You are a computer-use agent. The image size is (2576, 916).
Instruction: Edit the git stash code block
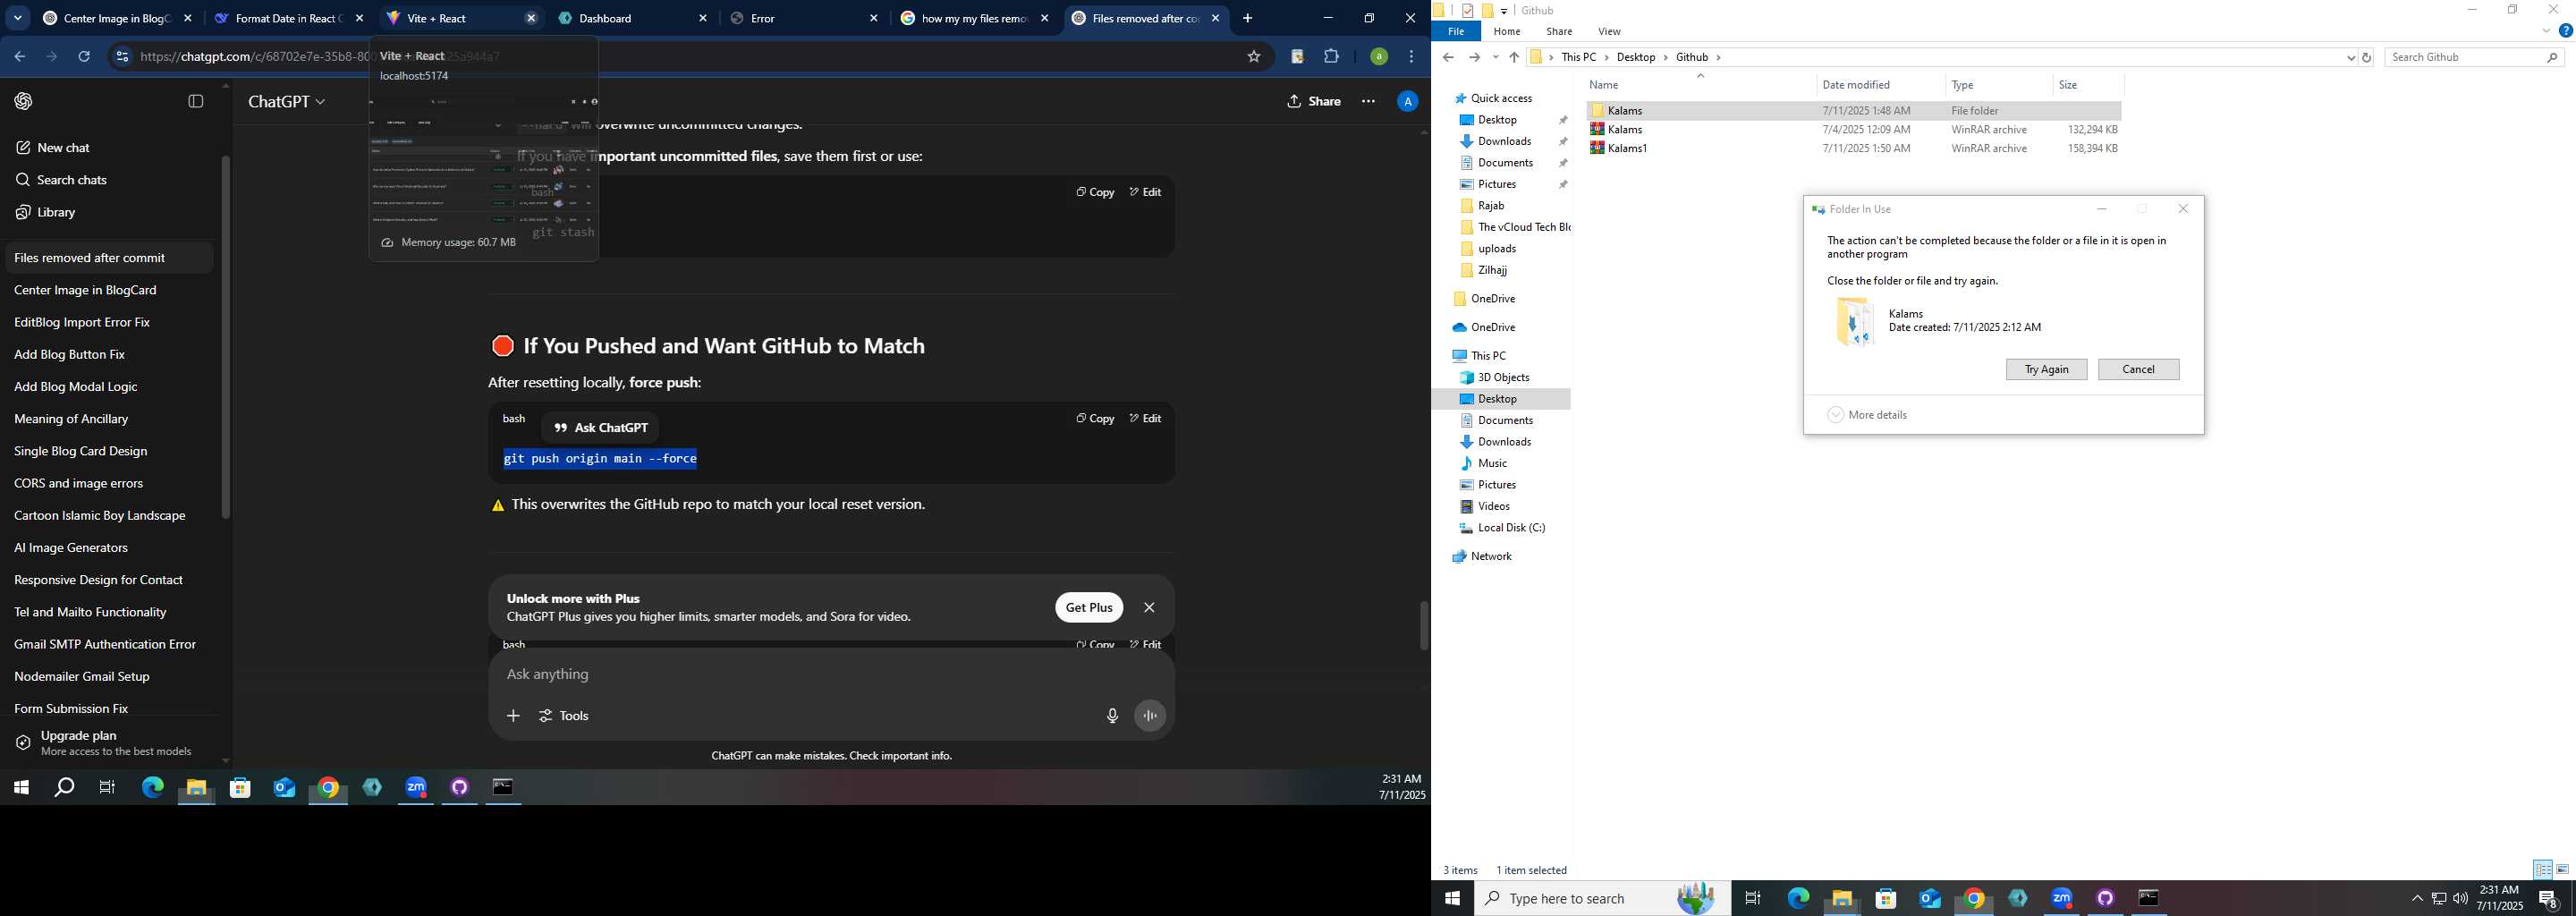(1145, 192)
